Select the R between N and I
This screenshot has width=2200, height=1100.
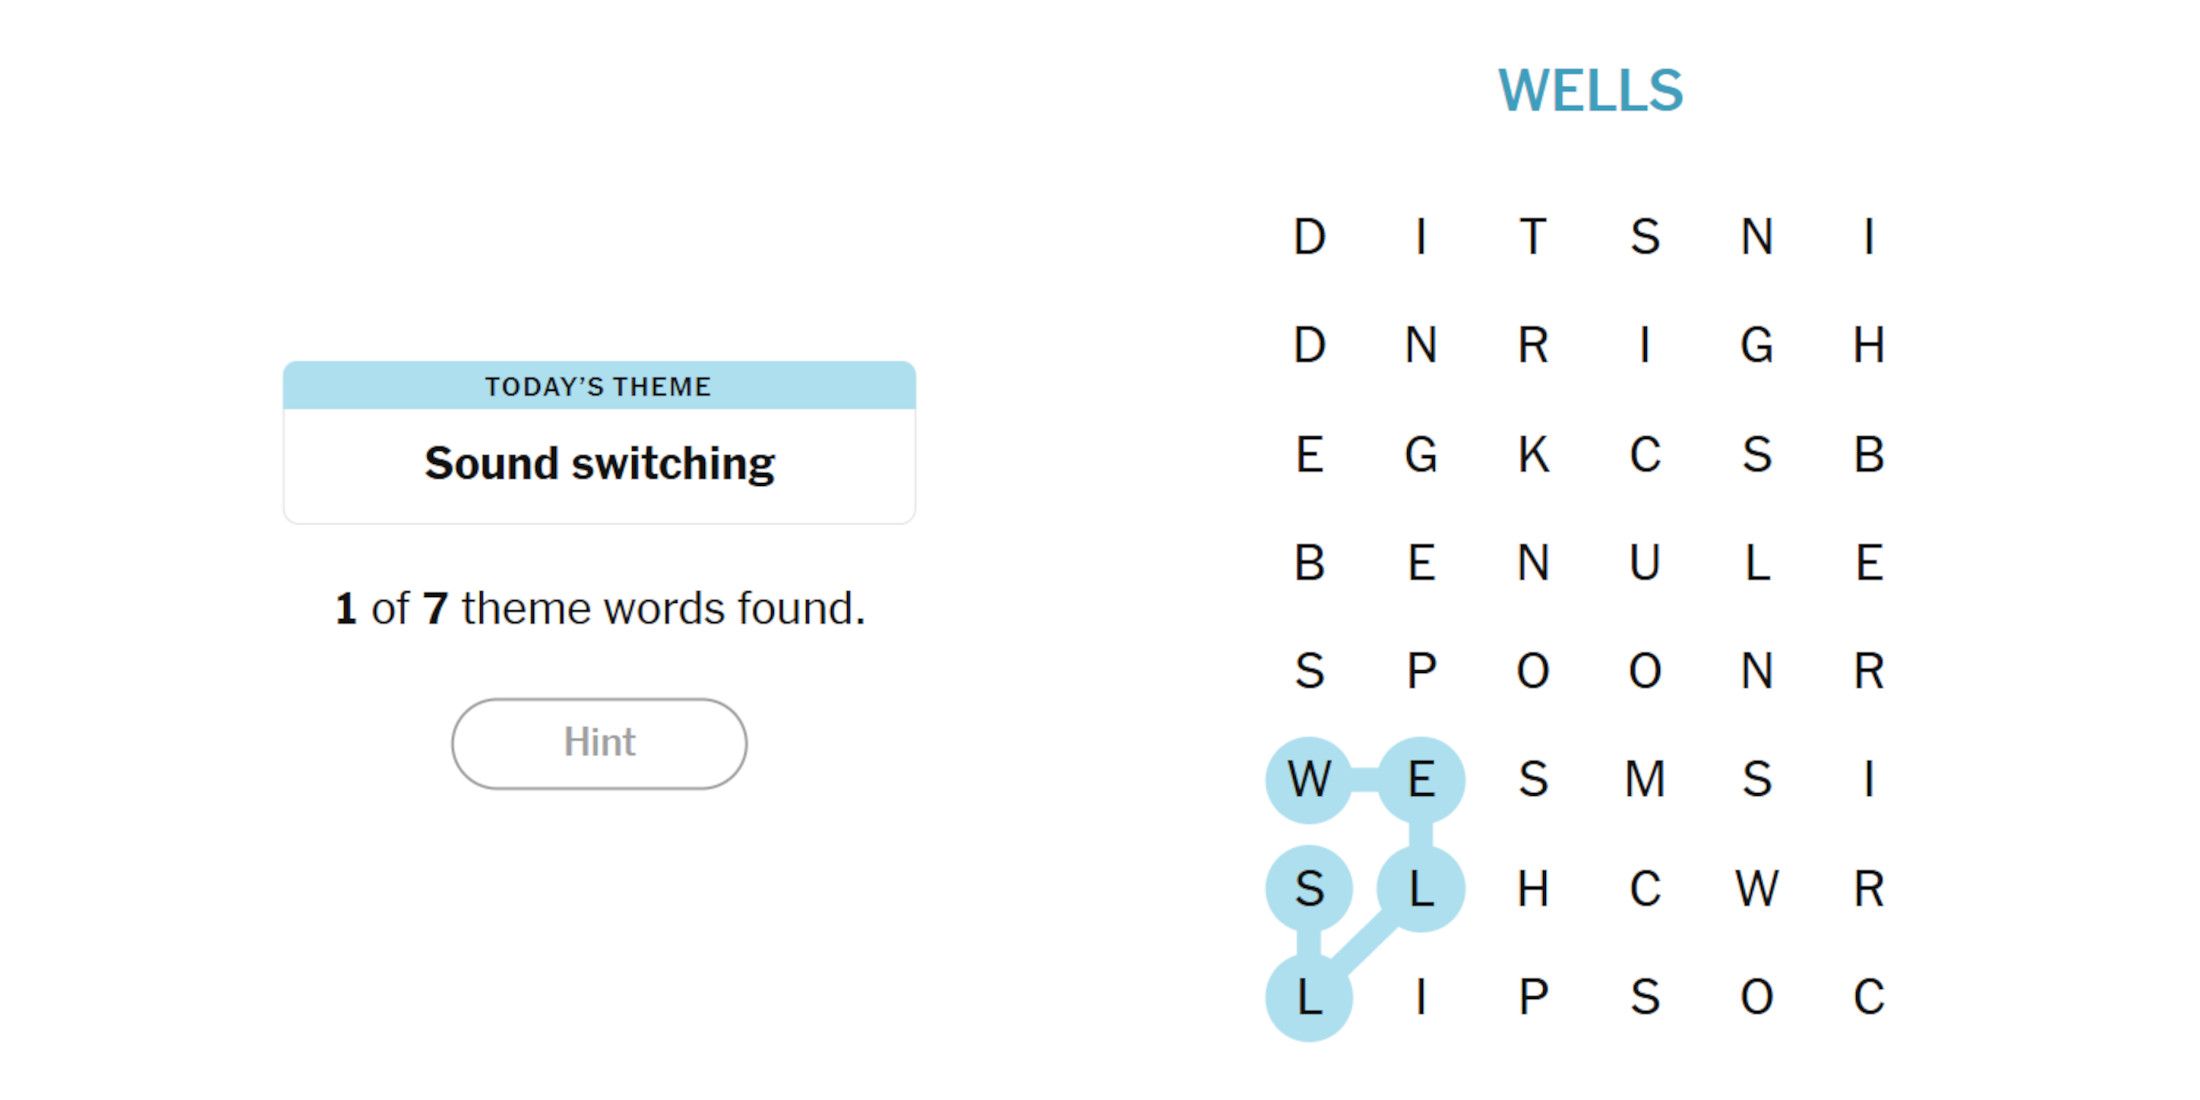(x=1533, y=345)
